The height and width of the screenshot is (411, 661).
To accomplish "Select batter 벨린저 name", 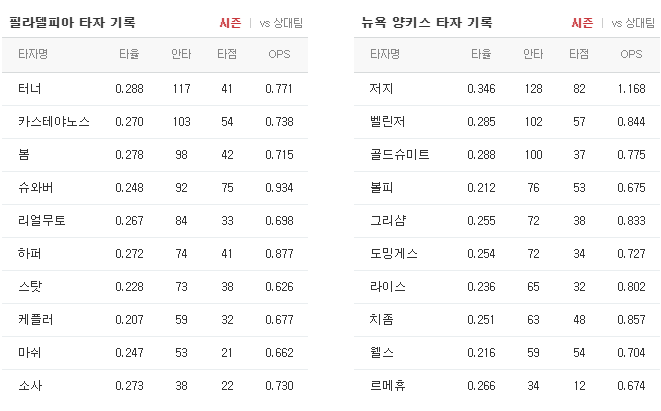I will pos(387,121).
